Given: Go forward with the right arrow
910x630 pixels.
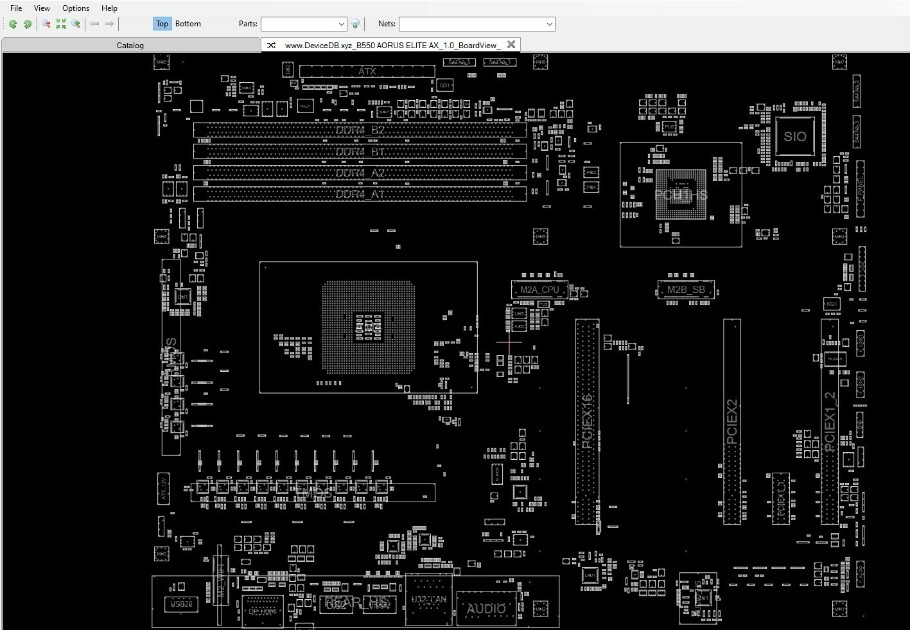Looking at the screenshot, I should pyautogui.click(x=109, y=24).
